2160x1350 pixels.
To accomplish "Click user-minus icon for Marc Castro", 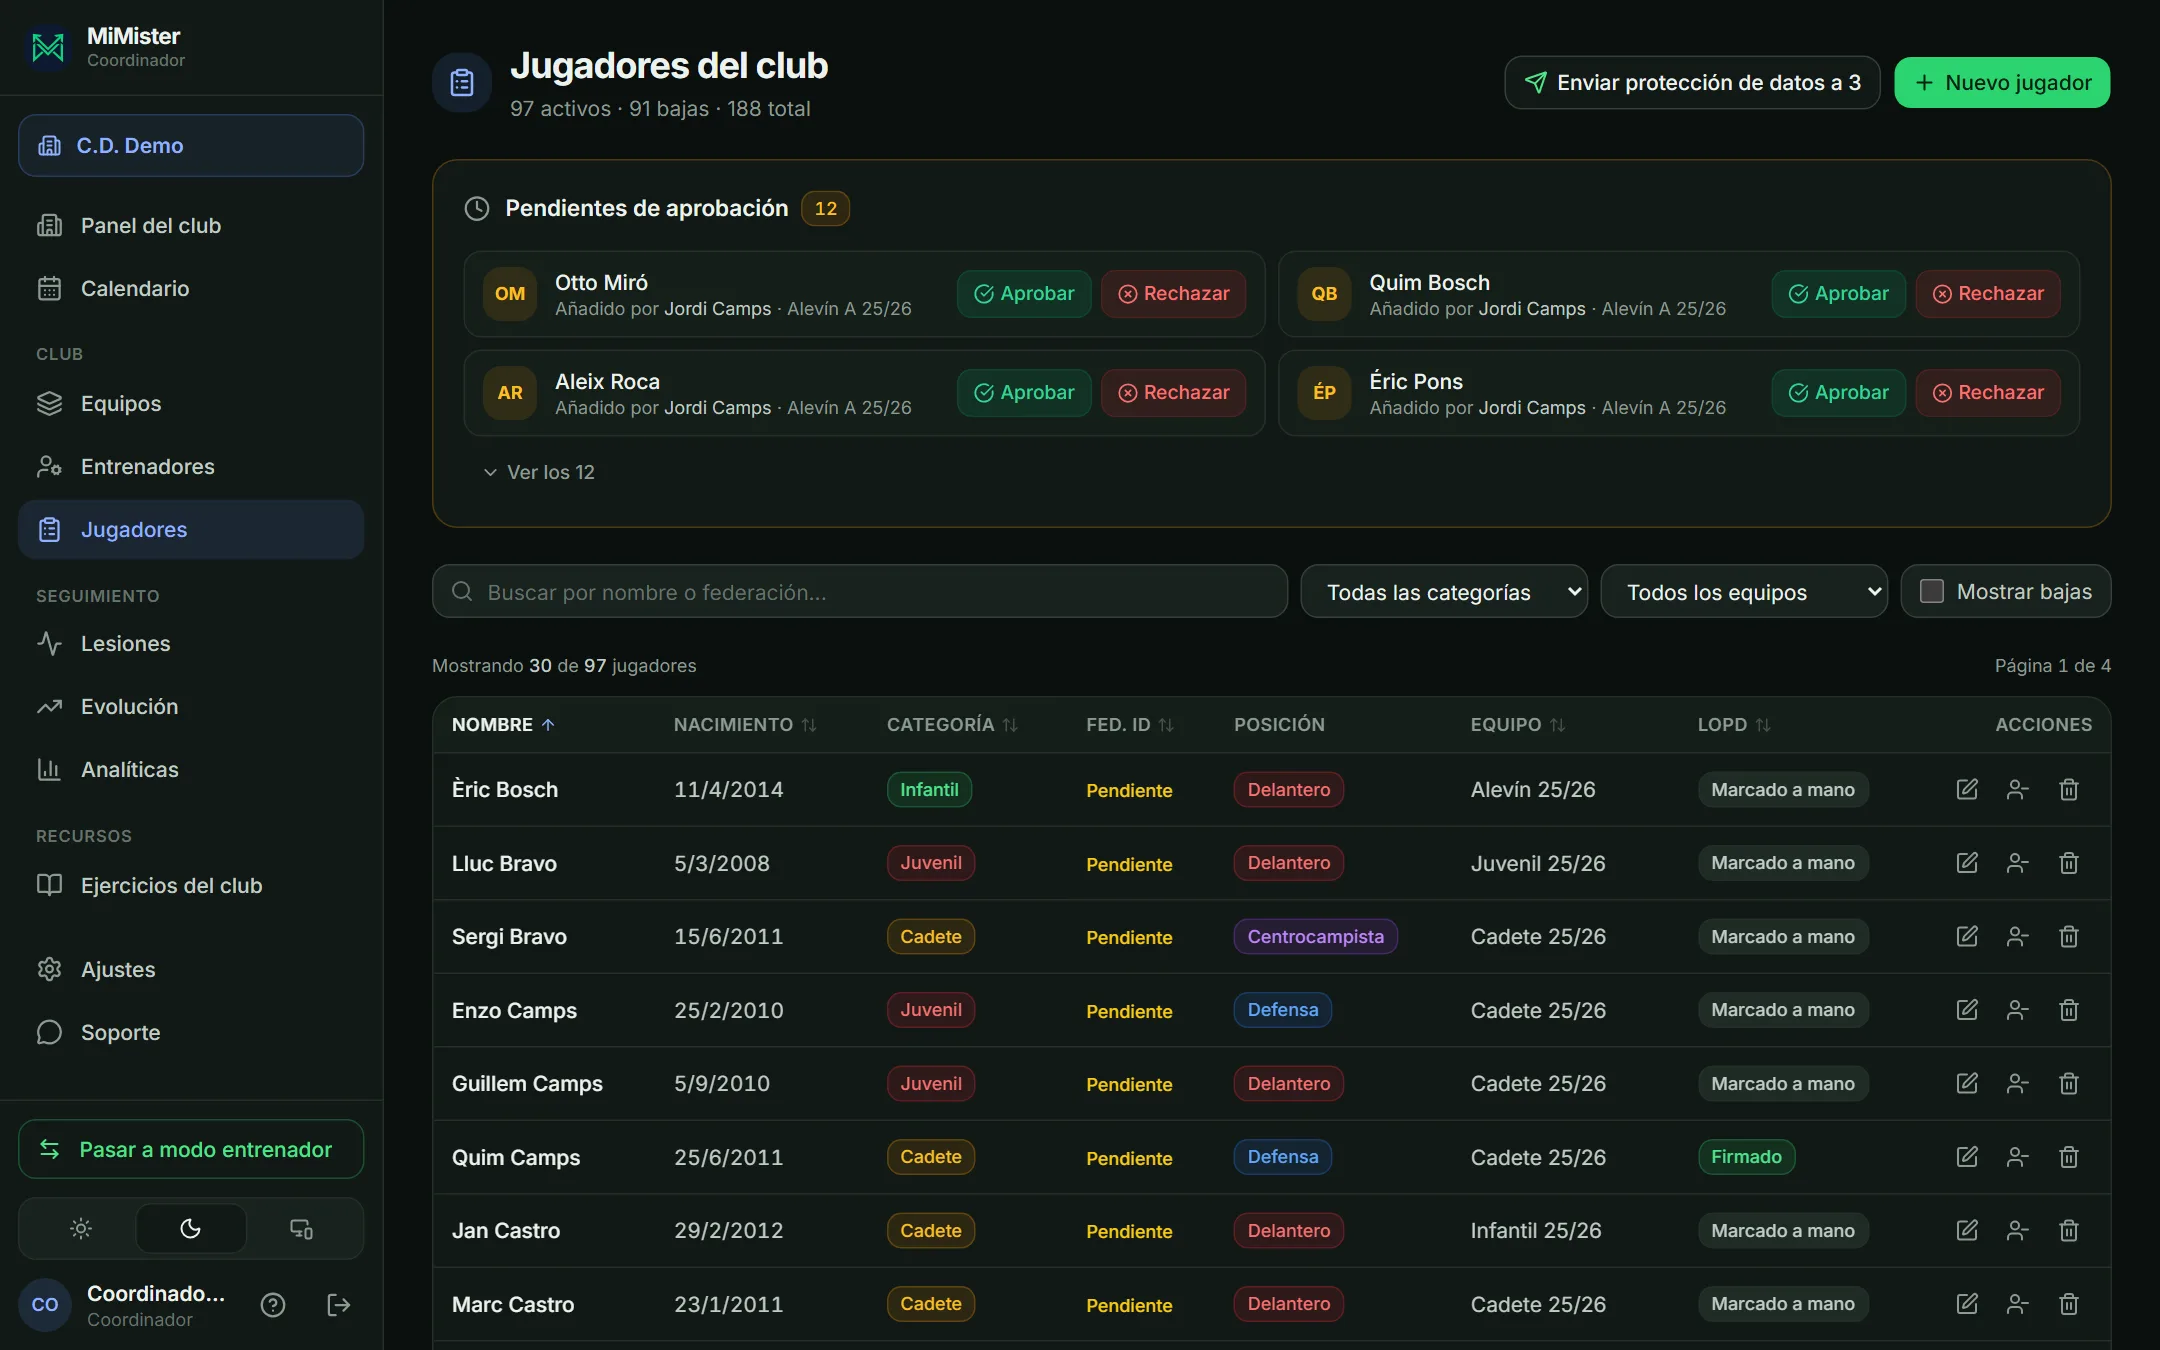I will [x=2018, y=1304].
